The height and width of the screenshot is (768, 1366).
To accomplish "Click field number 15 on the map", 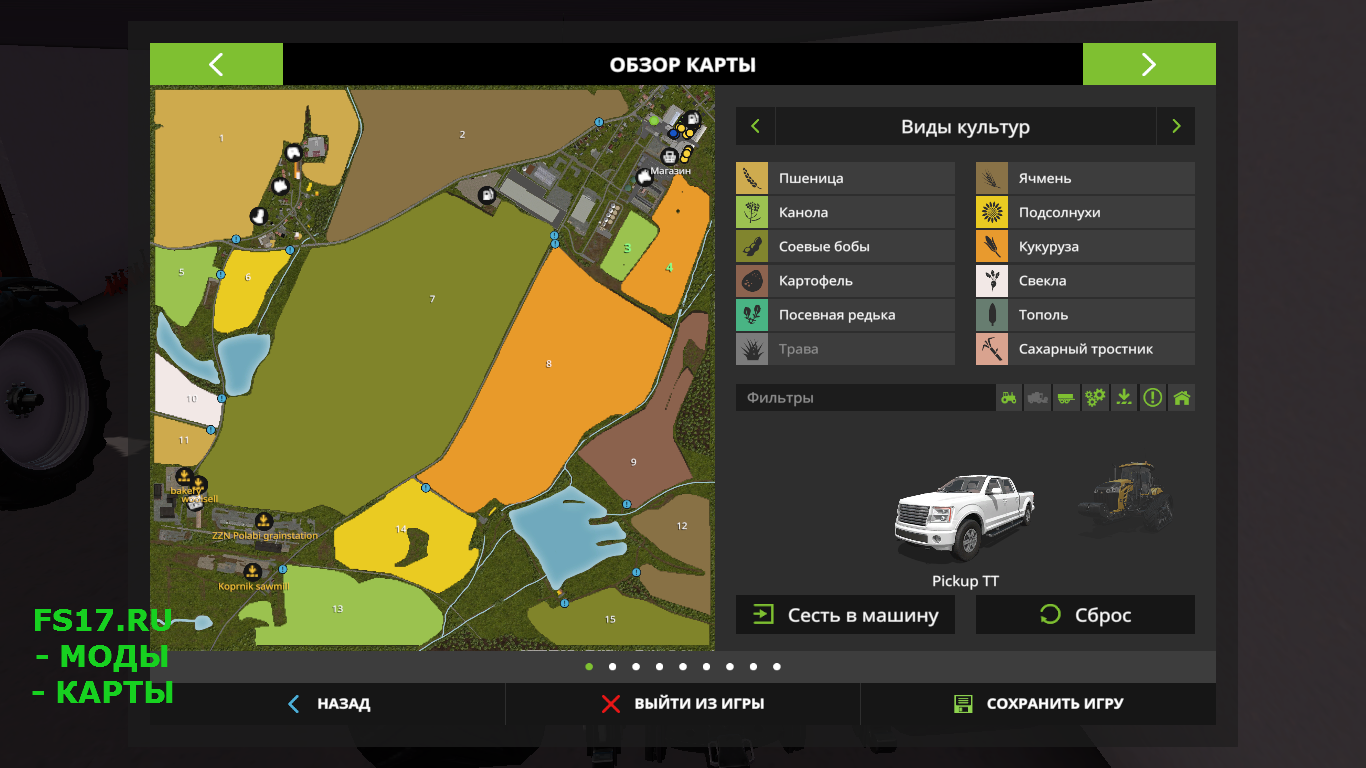I will (x=610, y=620).
